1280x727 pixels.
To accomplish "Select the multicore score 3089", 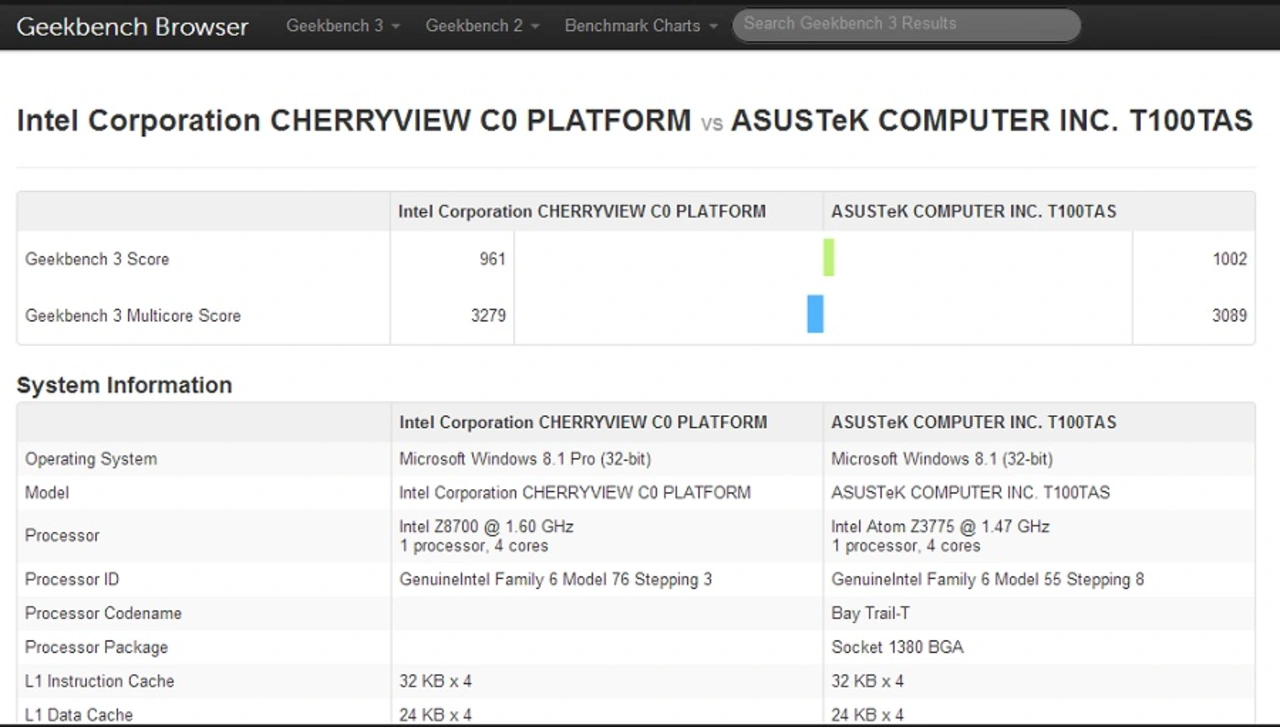I will click(x=1229, y=315).
